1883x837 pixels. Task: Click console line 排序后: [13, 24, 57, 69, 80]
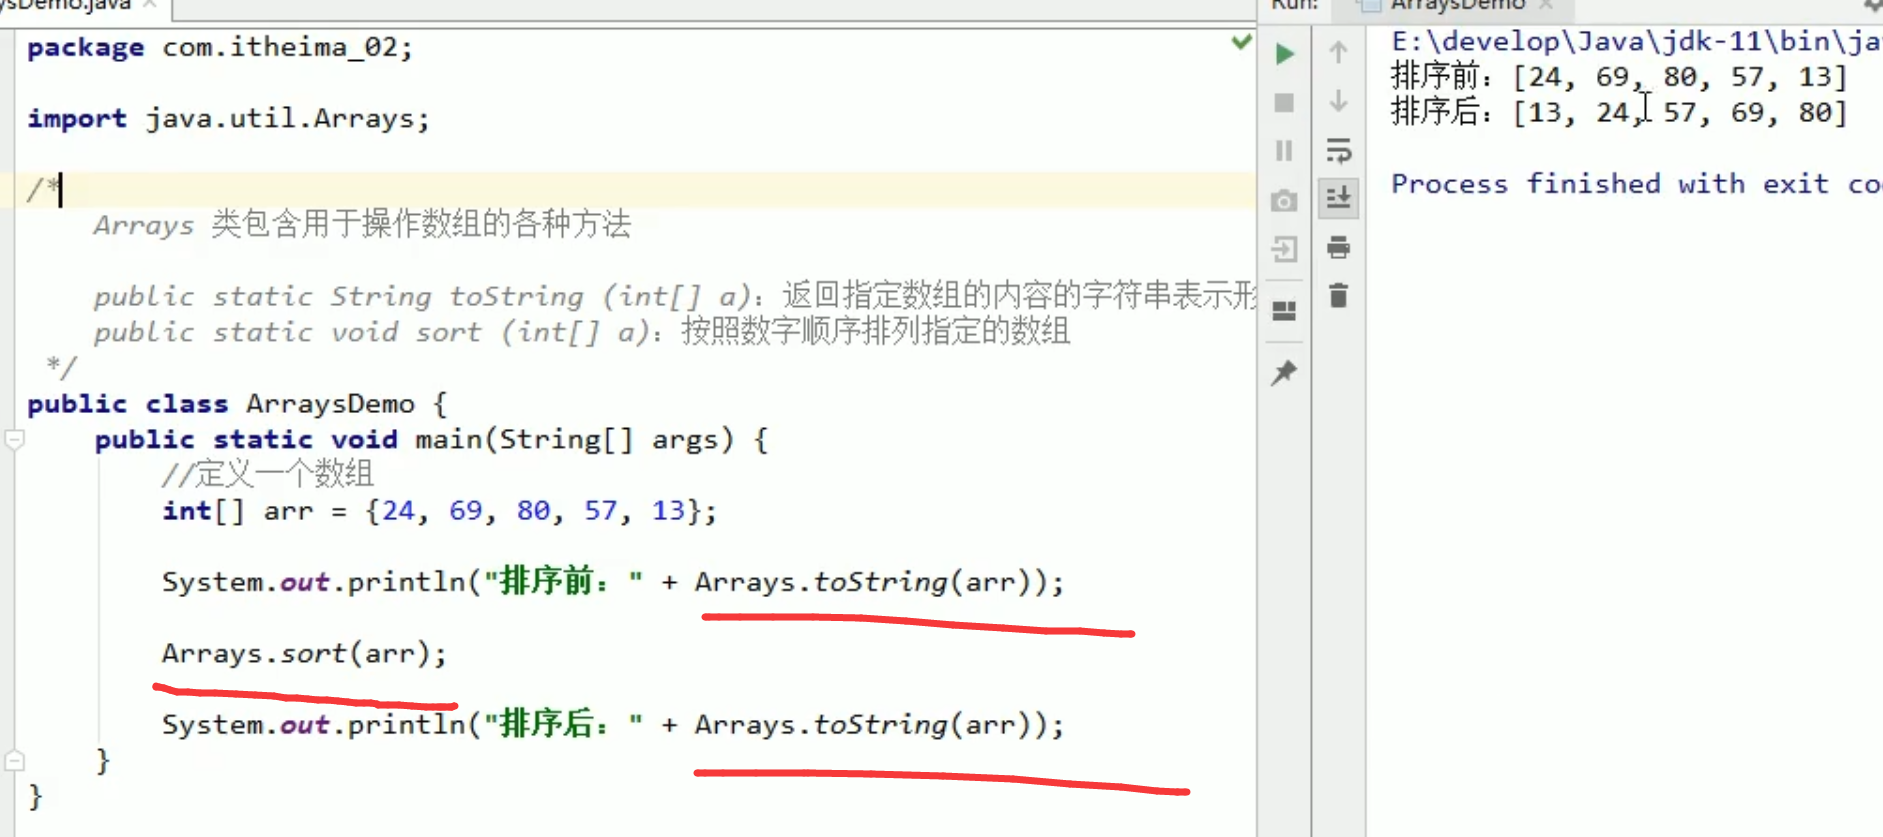coord(1619,112)
